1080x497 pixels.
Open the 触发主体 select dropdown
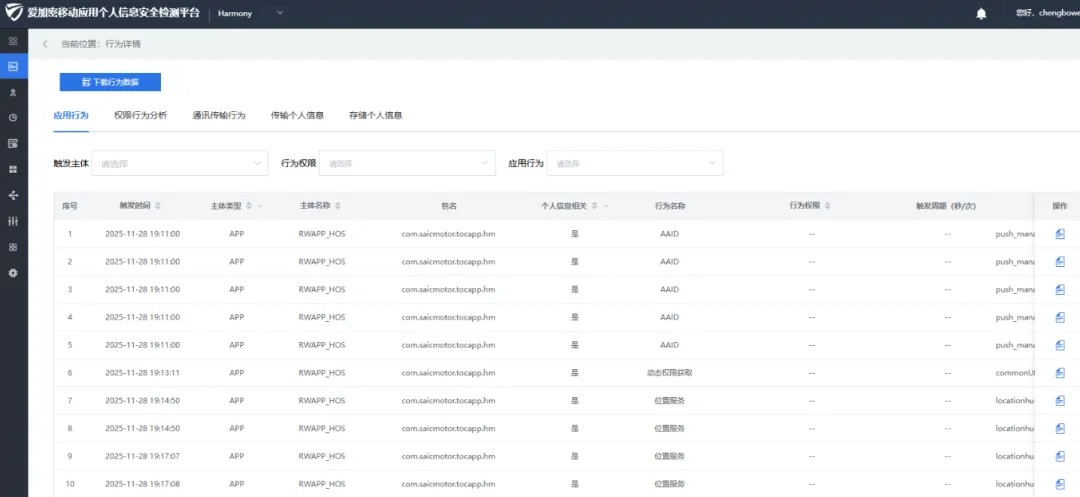coord(180,163)
